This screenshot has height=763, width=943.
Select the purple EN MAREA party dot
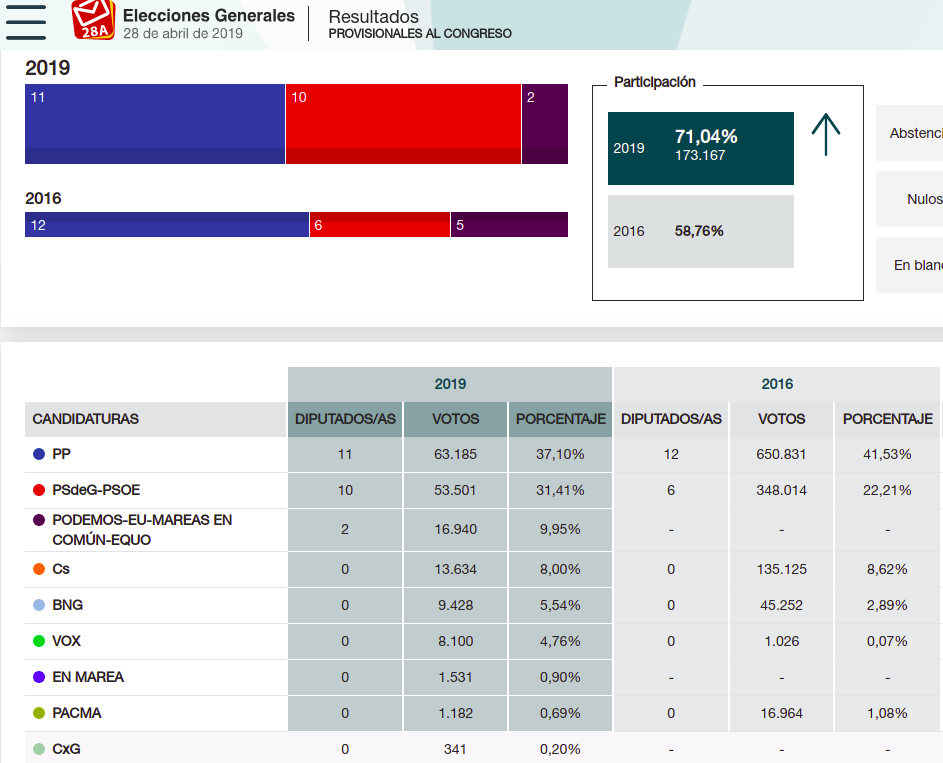pos(37,677)
